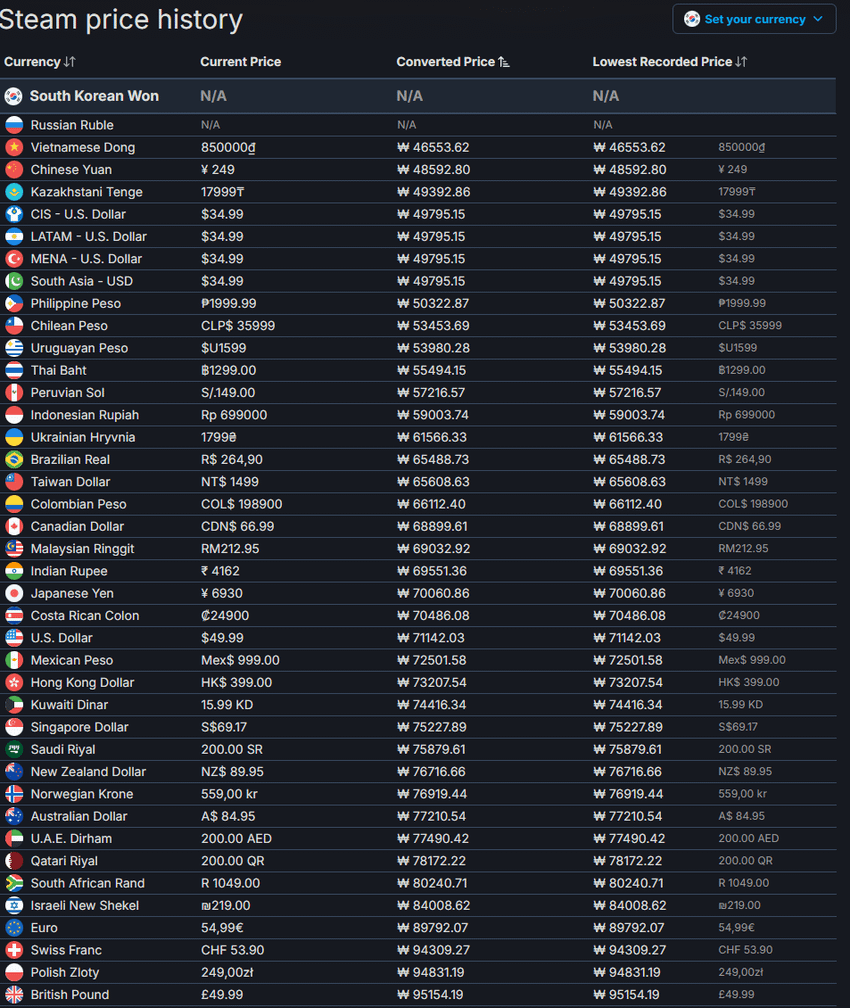Click the ₩ 65488.73 converted price
Viewport: 850px width, 1008px height.
[x=433, y=459]
